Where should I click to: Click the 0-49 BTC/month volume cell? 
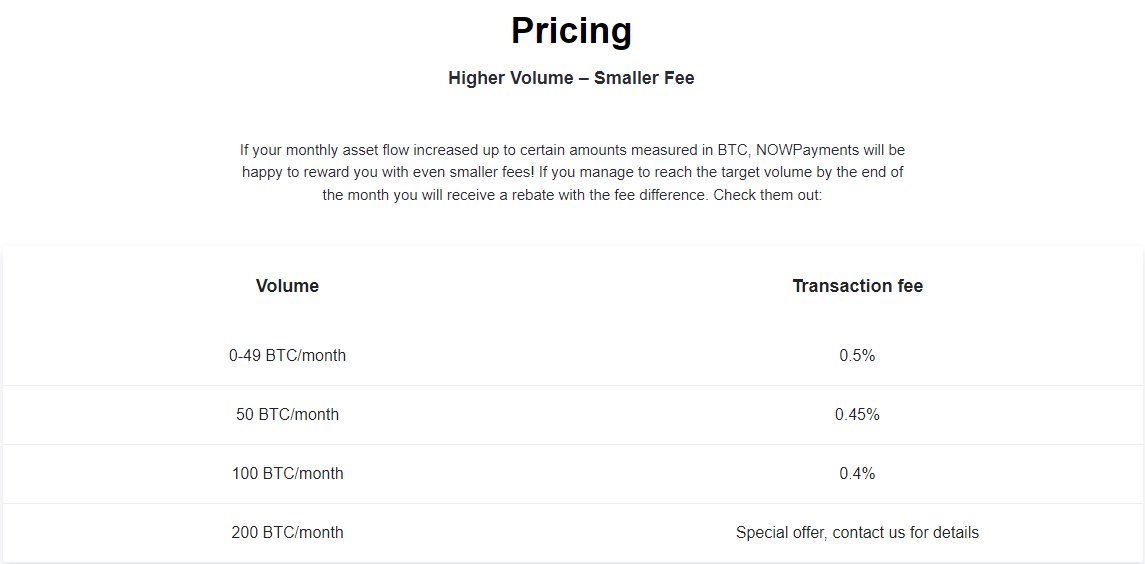pyautogui.click(x=287, y=355)
